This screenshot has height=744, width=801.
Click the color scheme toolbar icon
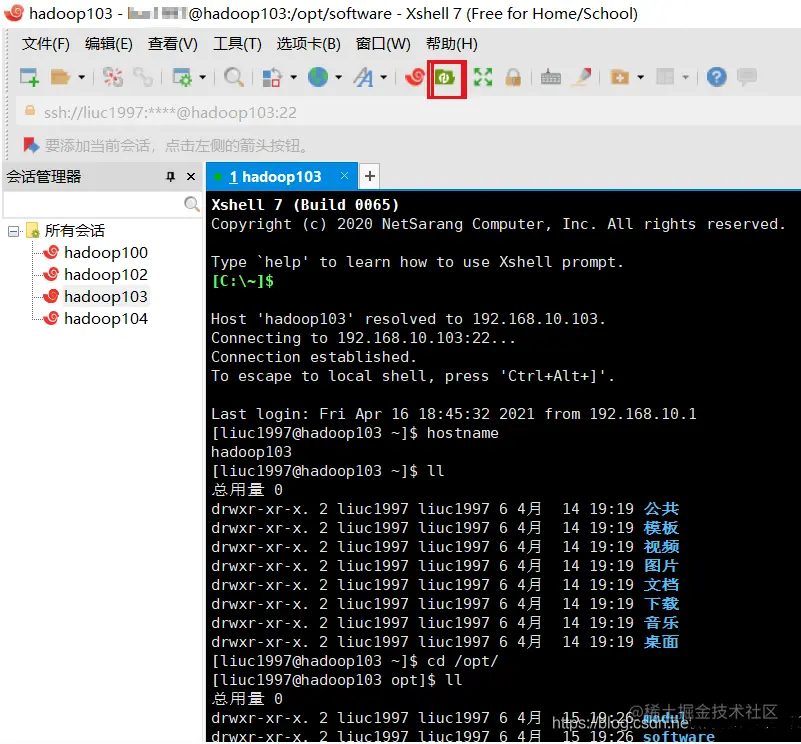[272, 77]
